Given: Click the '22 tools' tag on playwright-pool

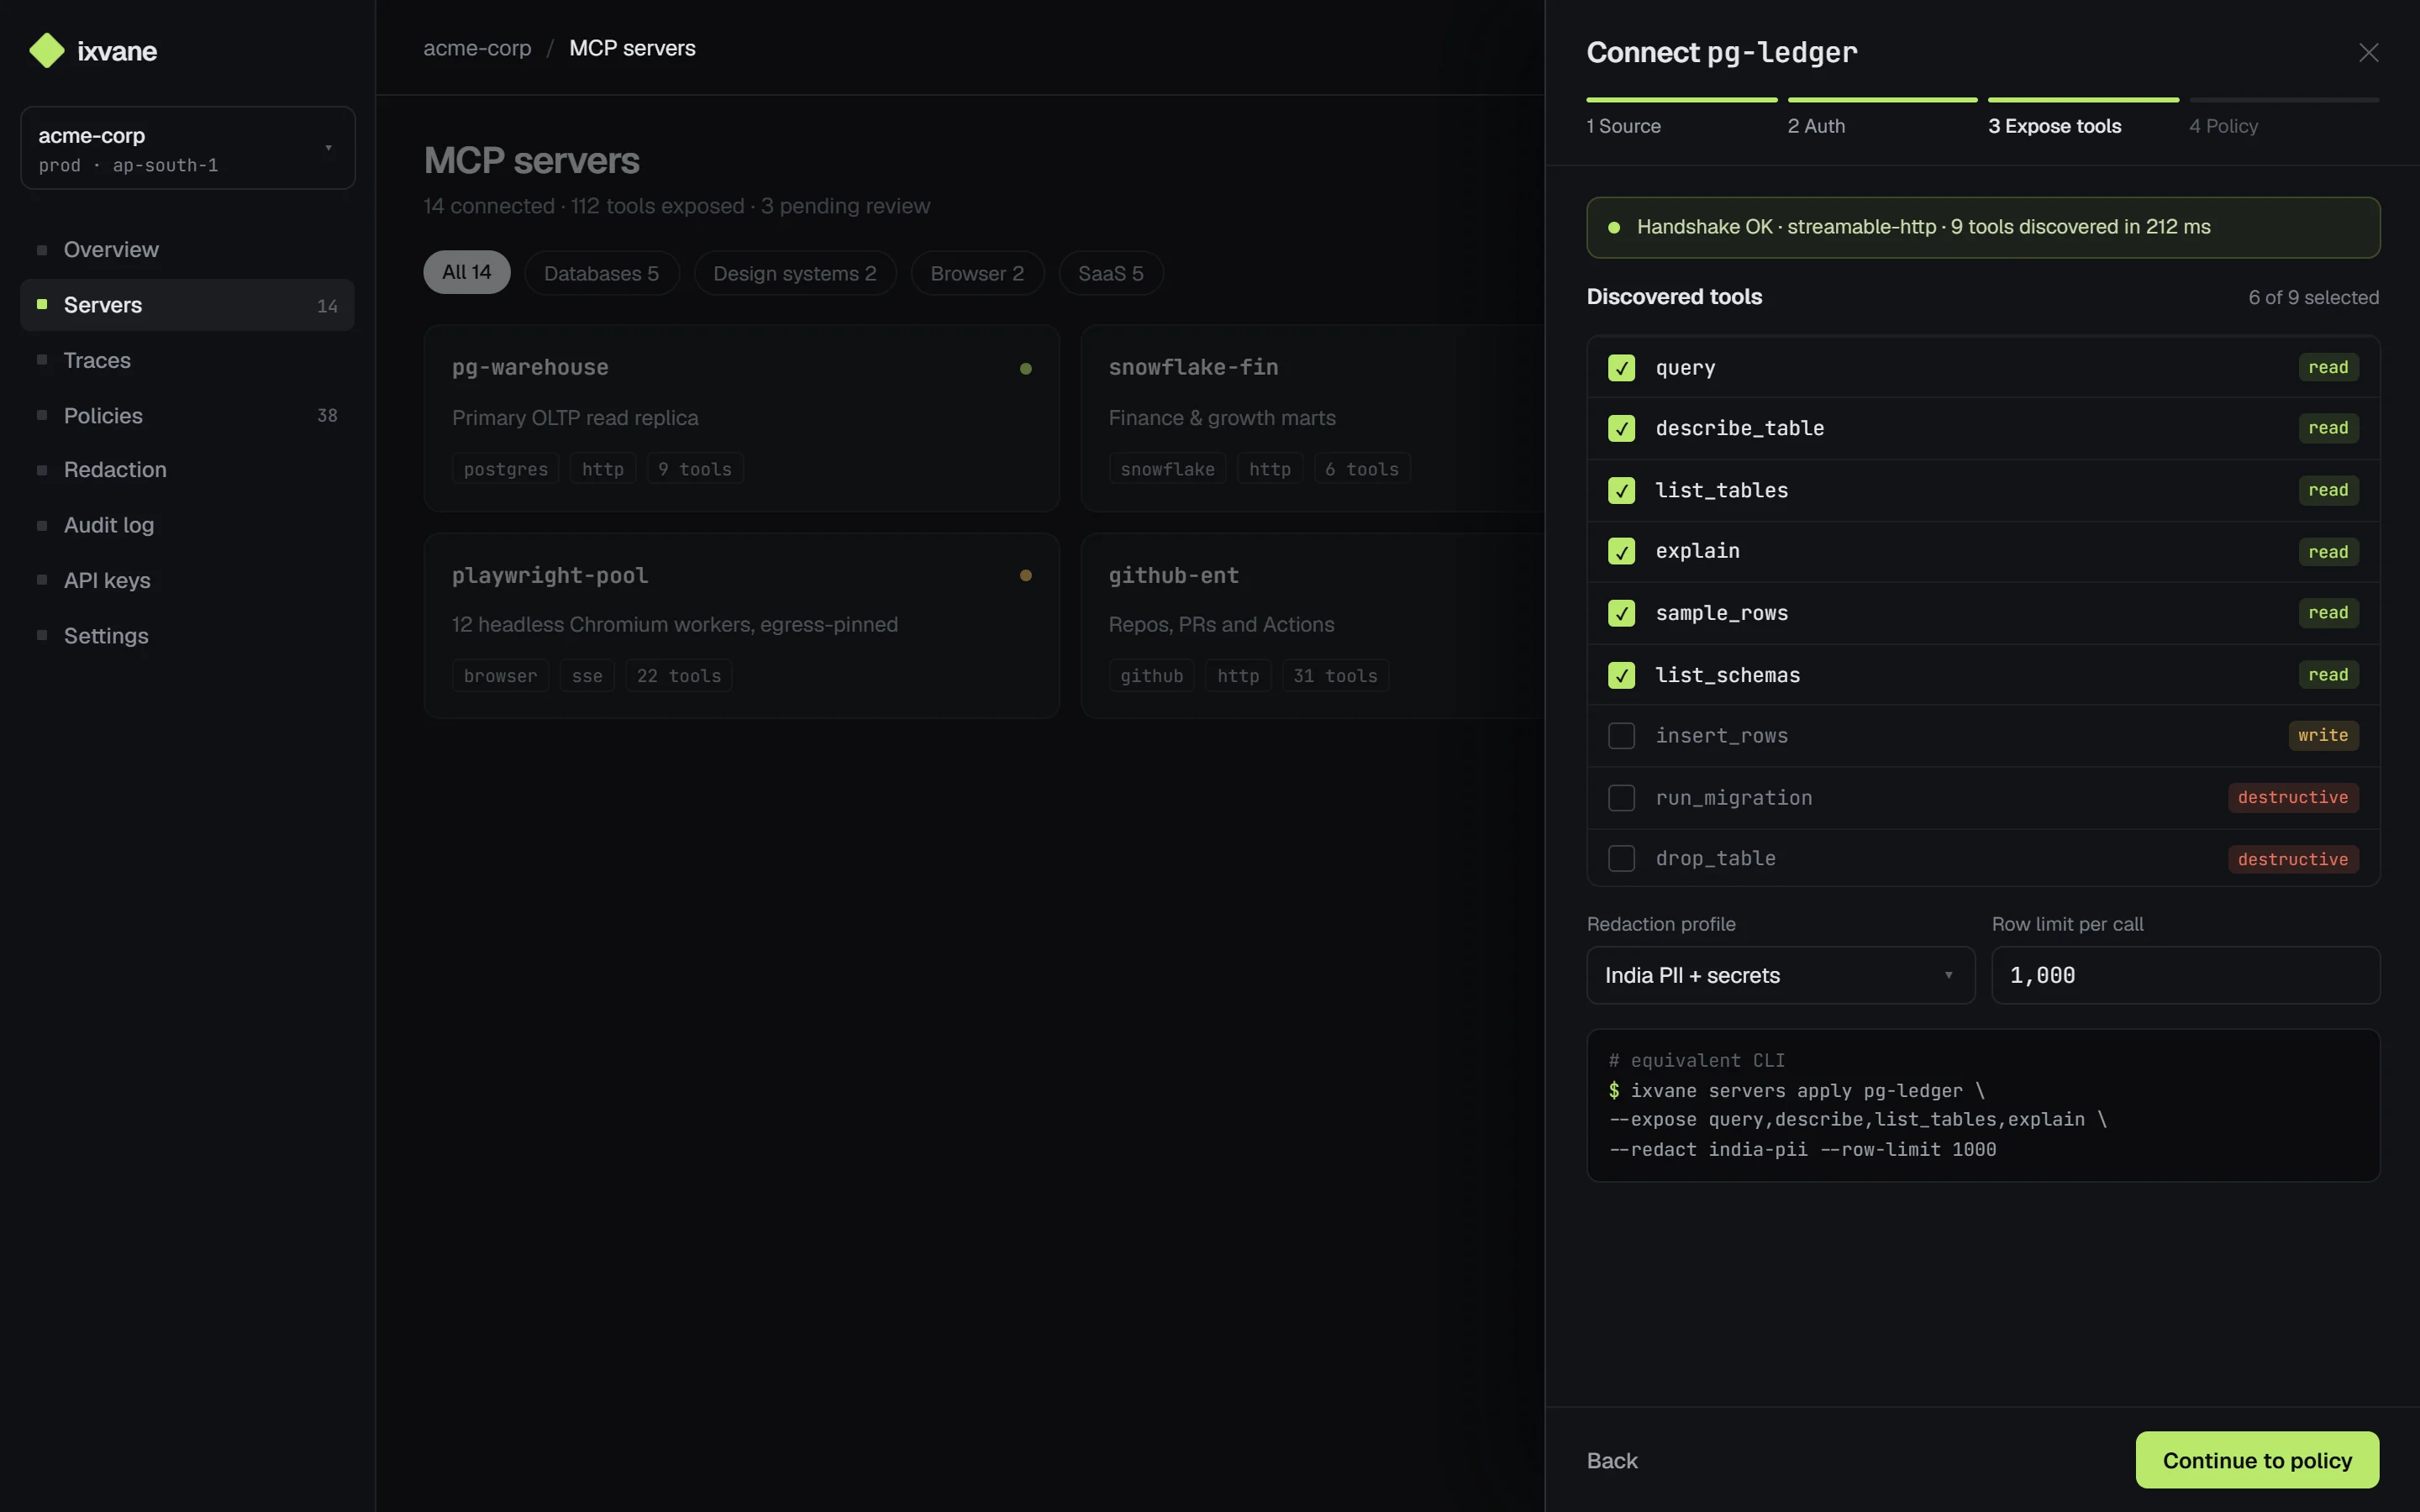Looking at the screenshot, I should (x=679, y=676).
